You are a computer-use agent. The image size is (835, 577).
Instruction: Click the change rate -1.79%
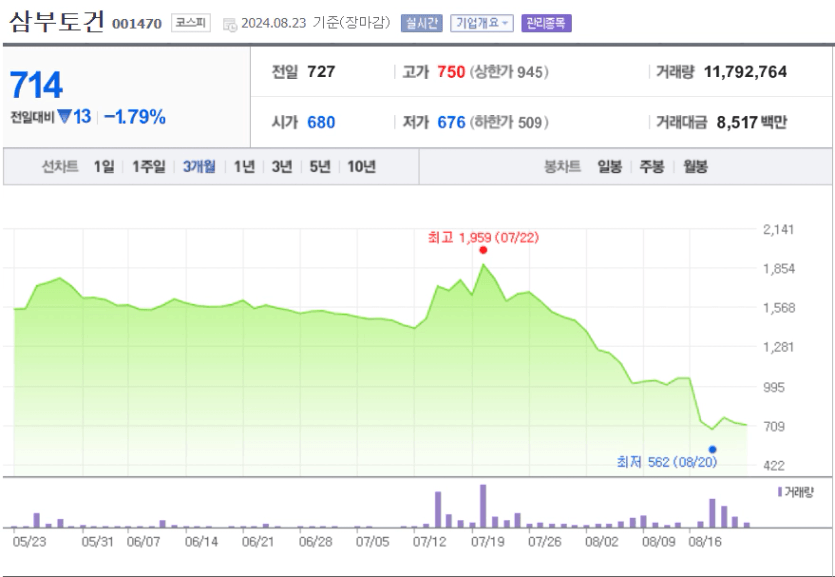(135, 117)
